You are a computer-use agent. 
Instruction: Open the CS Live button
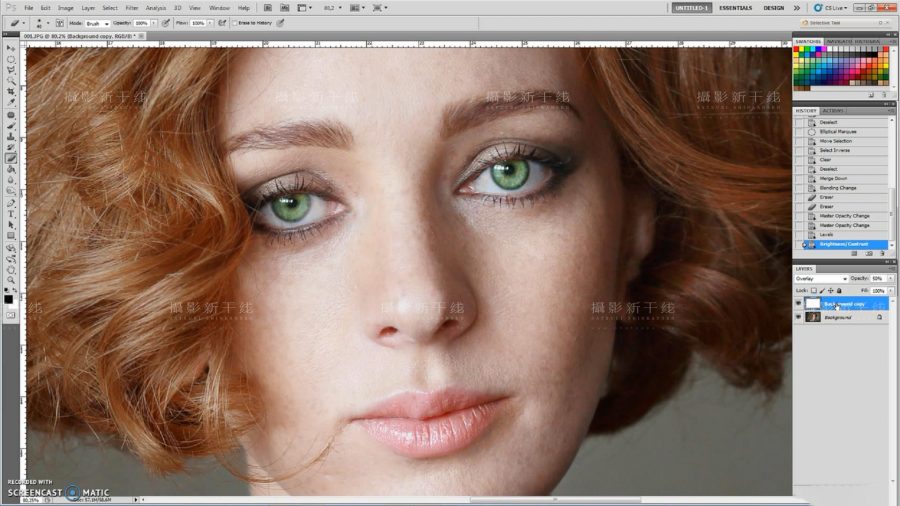pyautogui.click(x=831, y=8)
